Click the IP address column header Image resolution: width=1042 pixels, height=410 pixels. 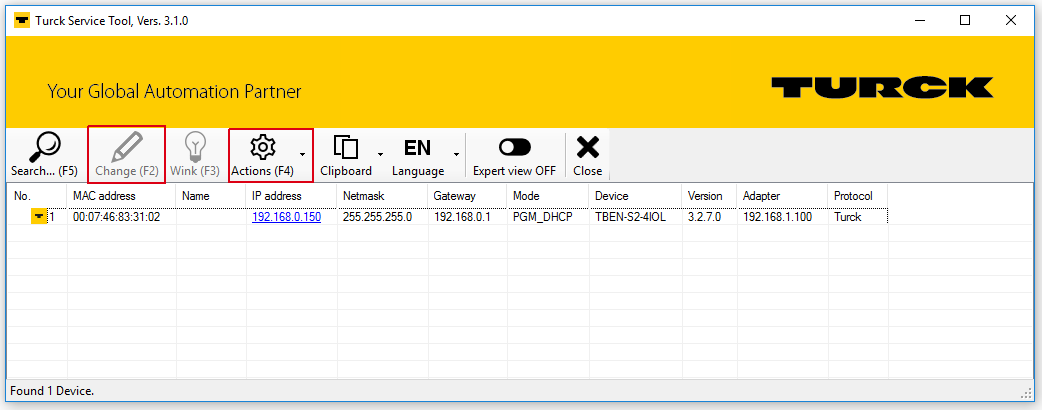click(292, 196)
